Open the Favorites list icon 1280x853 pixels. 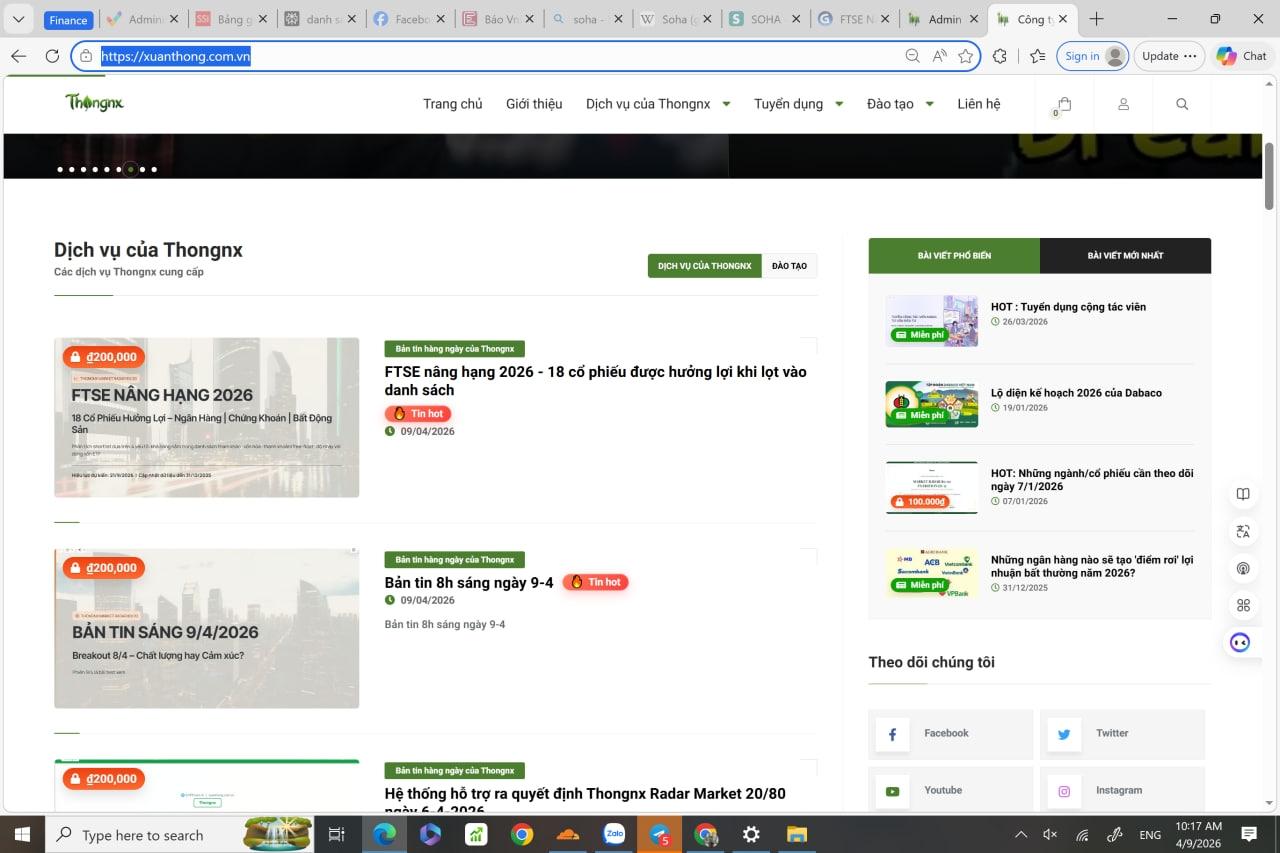(1037, 56)
